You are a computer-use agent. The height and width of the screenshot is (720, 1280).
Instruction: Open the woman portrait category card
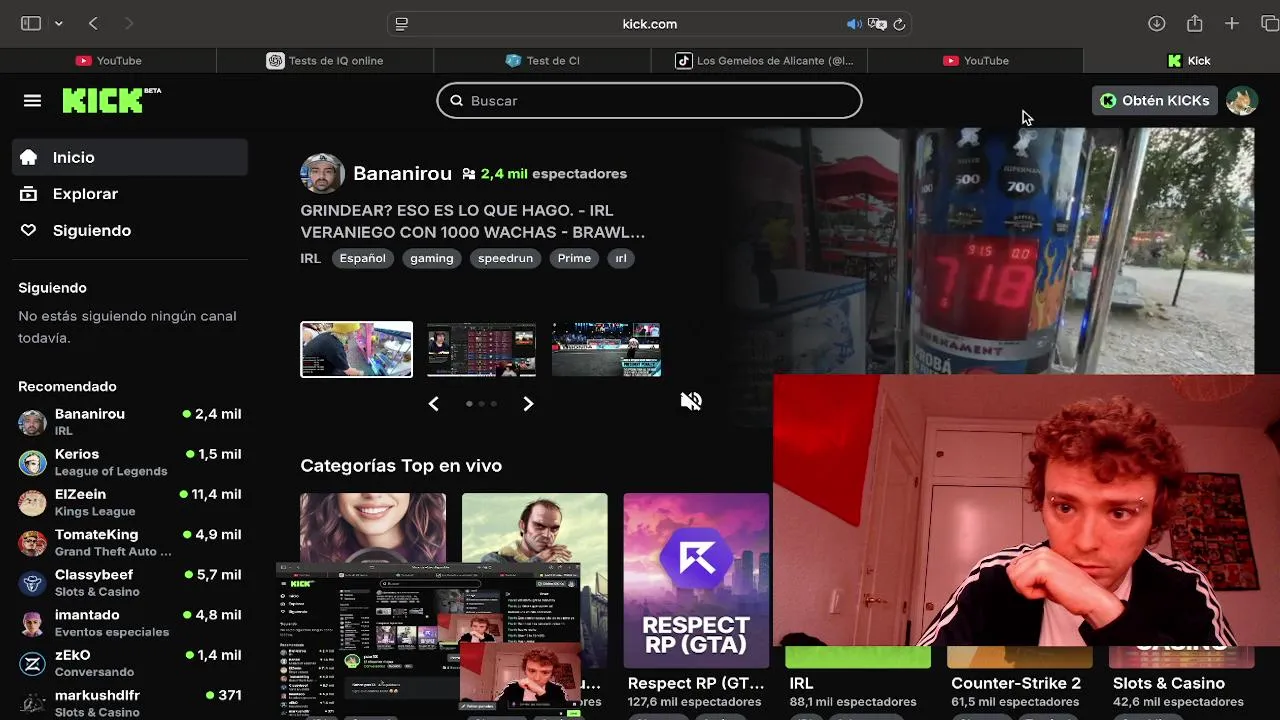click(372, 528)
